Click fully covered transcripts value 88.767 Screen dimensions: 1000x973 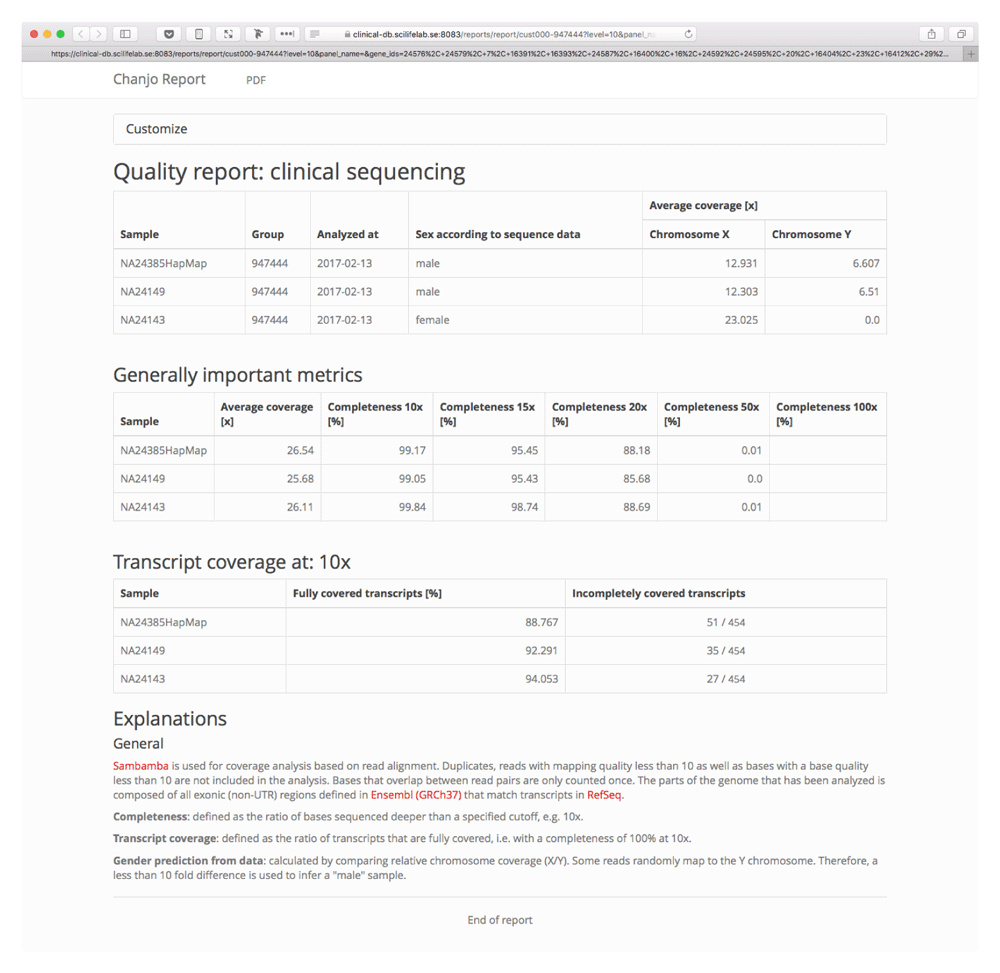[541, 622]
